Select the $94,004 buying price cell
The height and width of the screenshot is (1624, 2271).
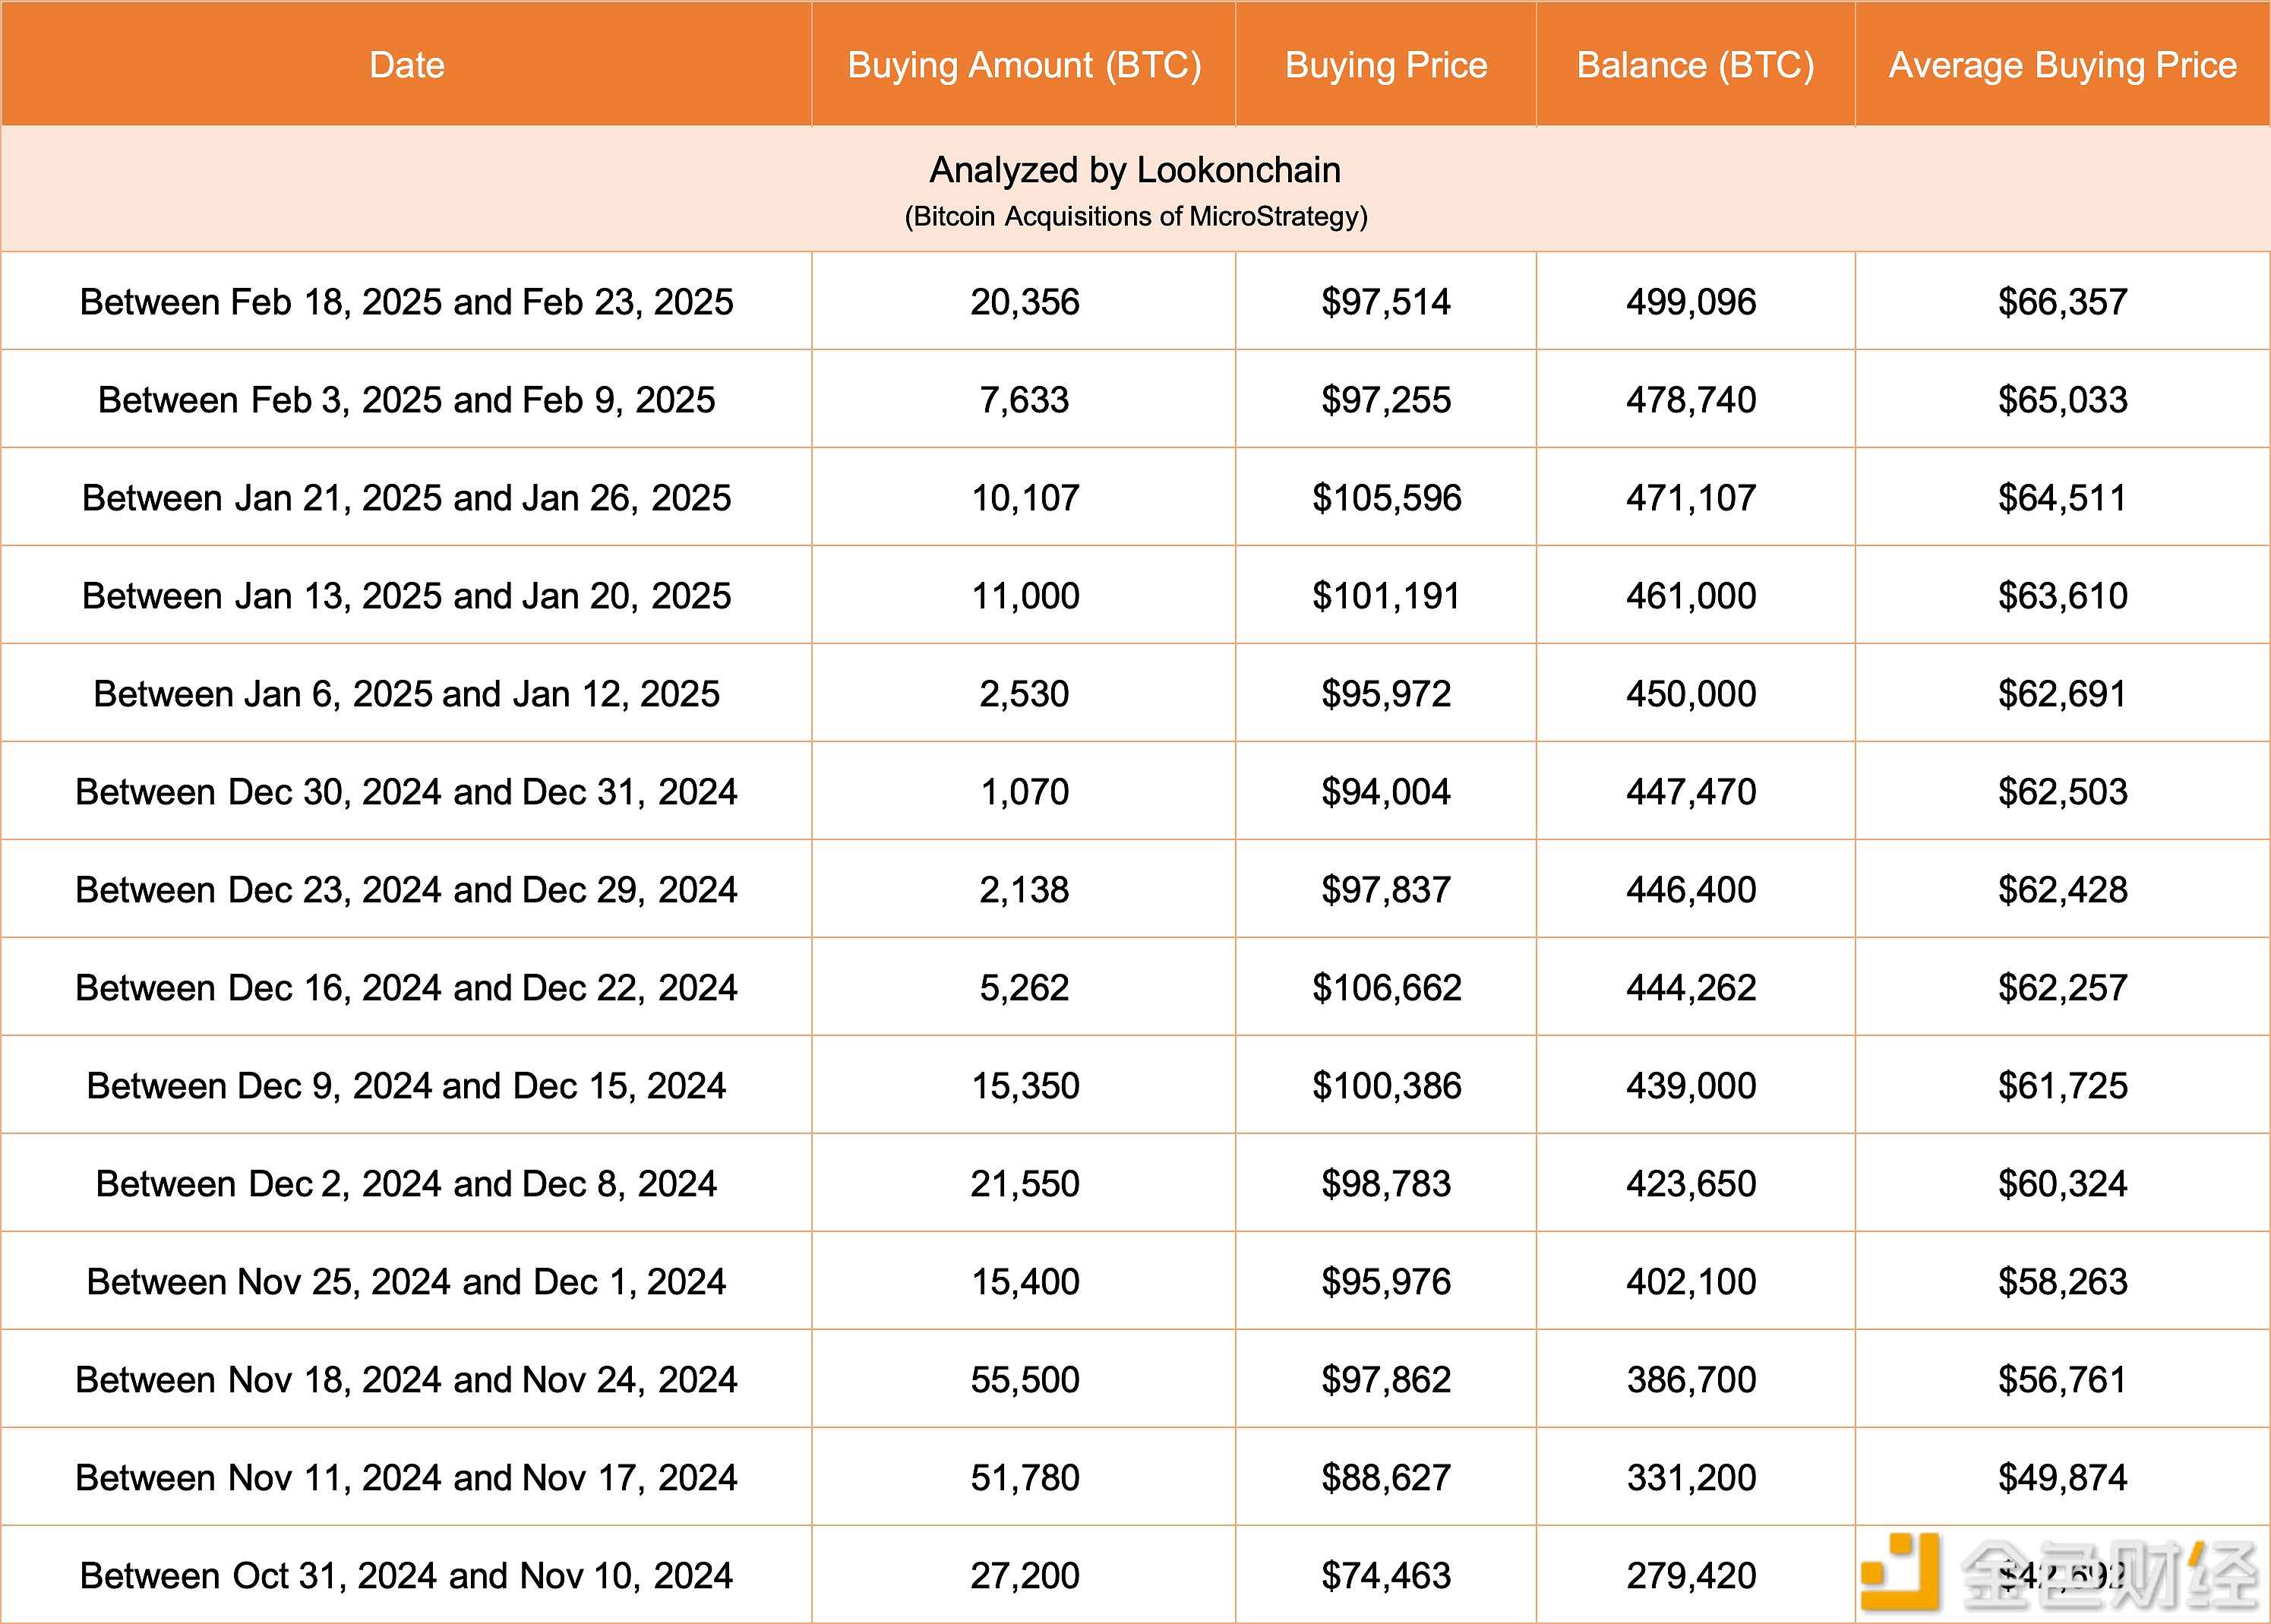(1386, 791)
